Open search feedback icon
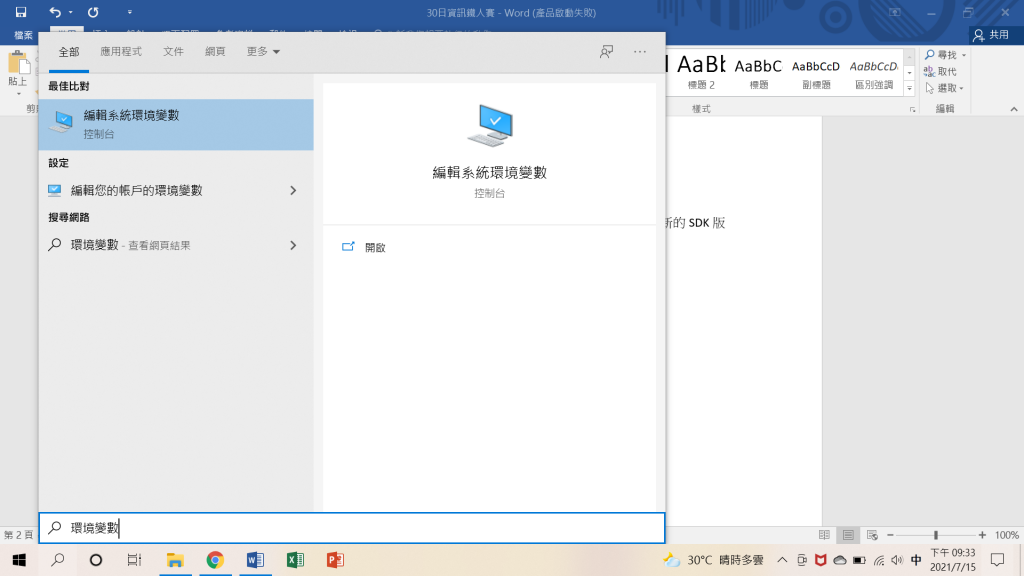Image resolution: width=1024 pixels, height=576 pixels. click(x=606, y=52)
